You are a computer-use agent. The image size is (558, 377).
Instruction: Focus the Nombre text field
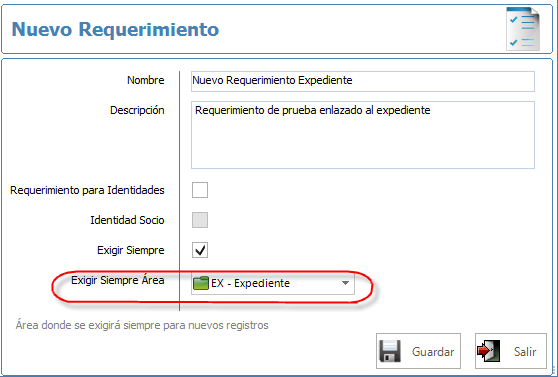point(363,81)
